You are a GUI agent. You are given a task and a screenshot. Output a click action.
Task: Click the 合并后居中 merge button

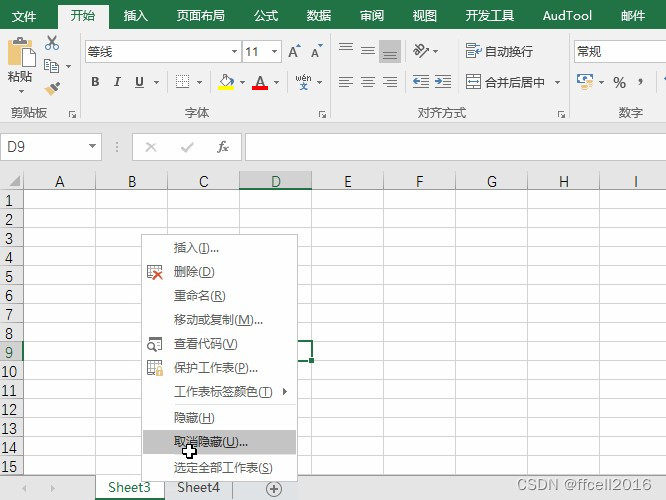tap(505, 82)
